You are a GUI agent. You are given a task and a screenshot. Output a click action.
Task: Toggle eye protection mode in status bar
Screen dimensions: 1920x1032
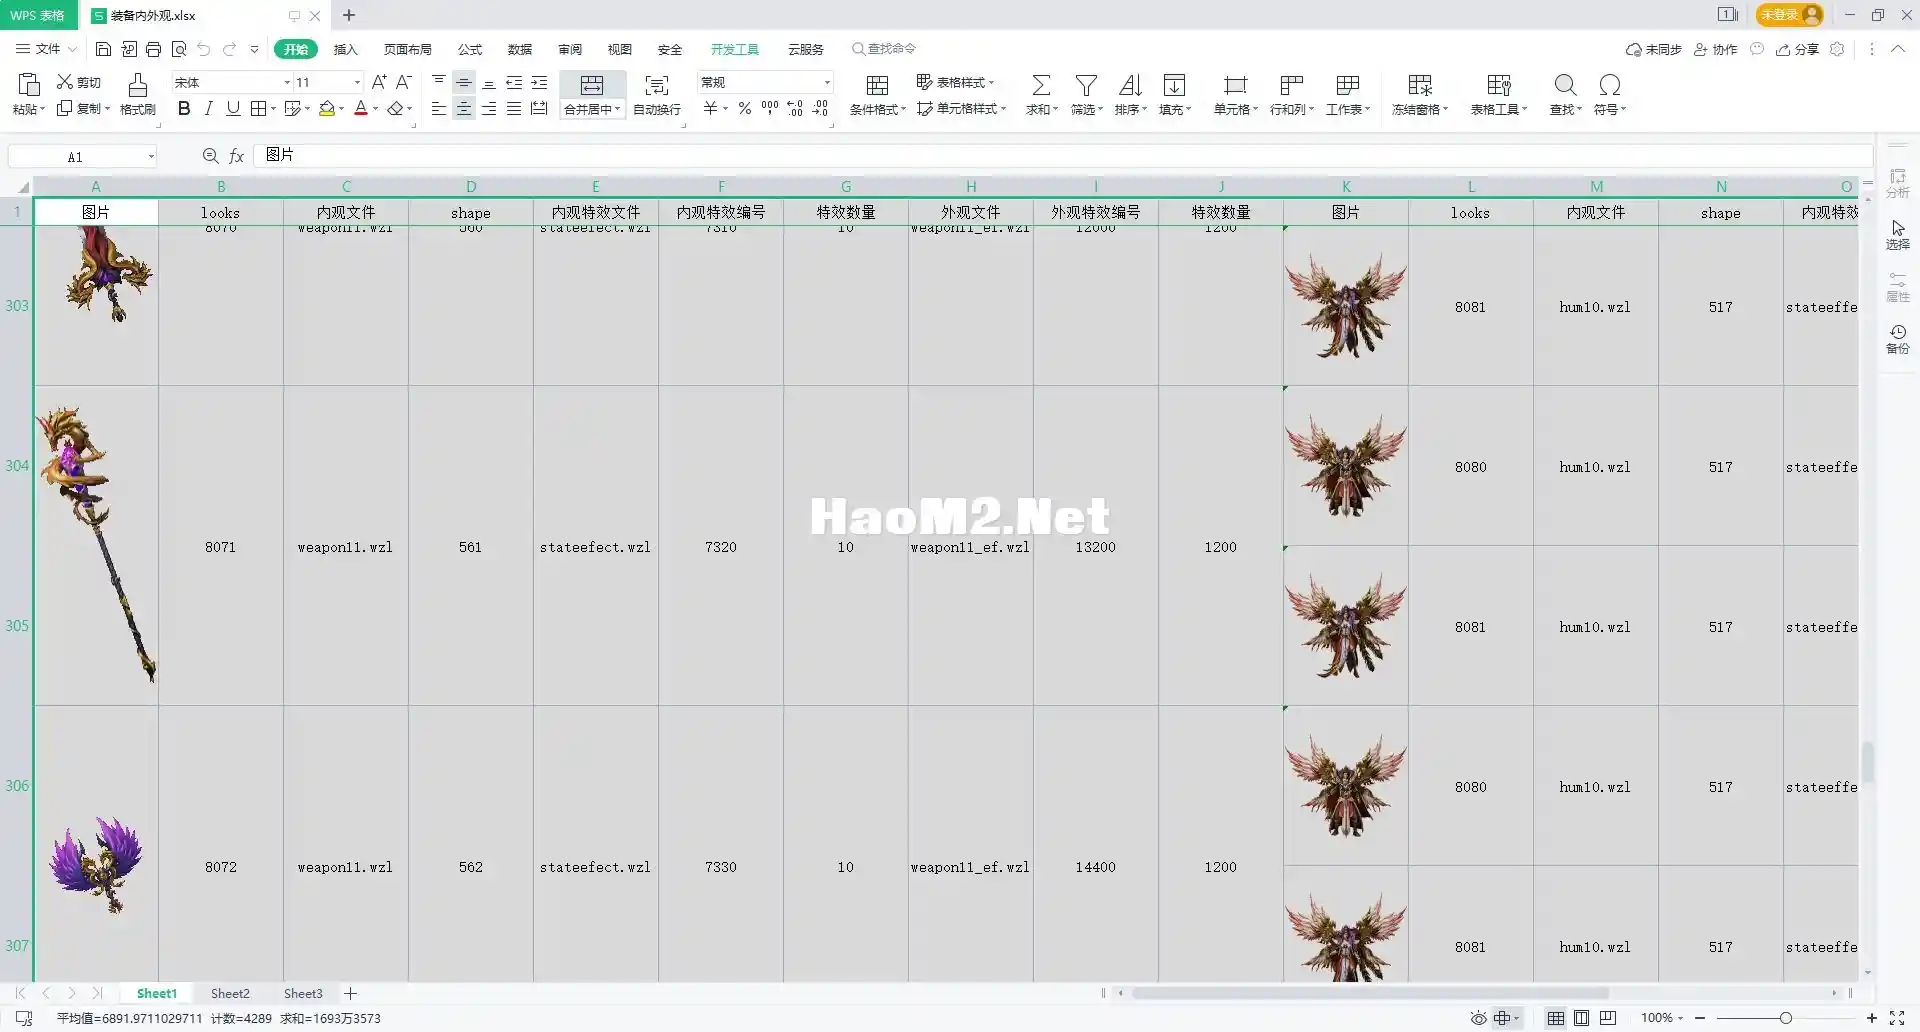(x=1478, y=1018)
